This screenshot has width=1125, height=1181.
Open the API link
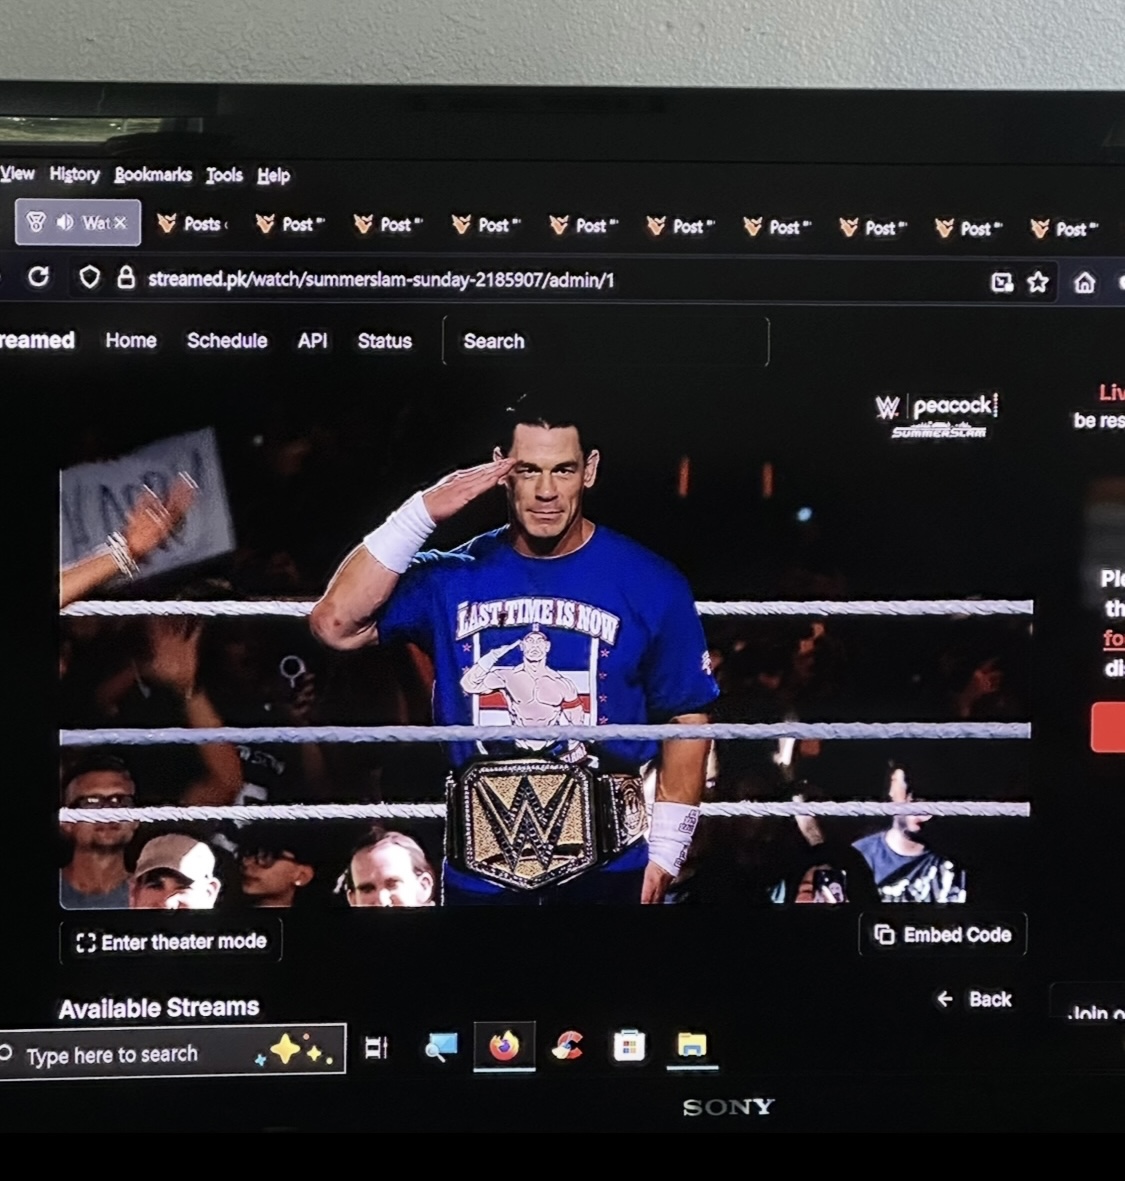pos(312,341)
